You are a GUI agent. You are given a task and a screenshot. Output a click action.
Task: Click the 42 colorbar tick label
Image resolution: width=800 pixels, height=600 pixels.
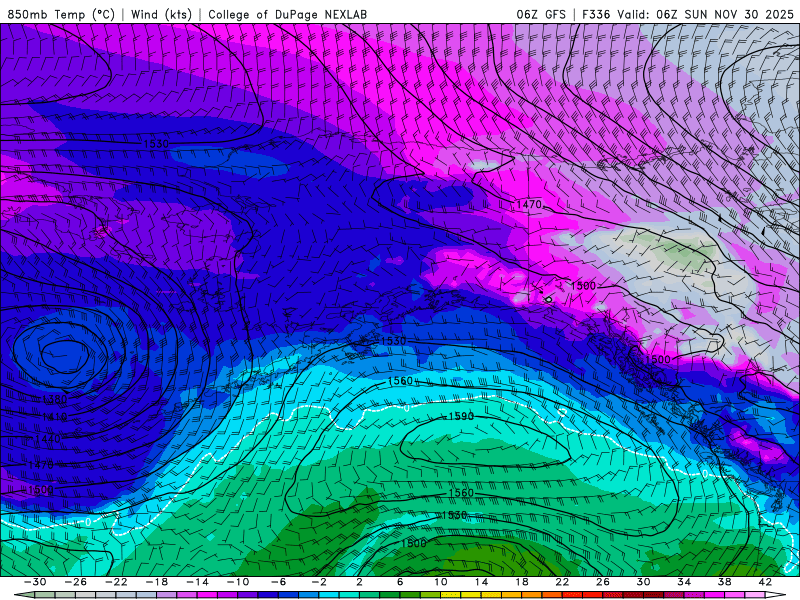pos(765,582)
